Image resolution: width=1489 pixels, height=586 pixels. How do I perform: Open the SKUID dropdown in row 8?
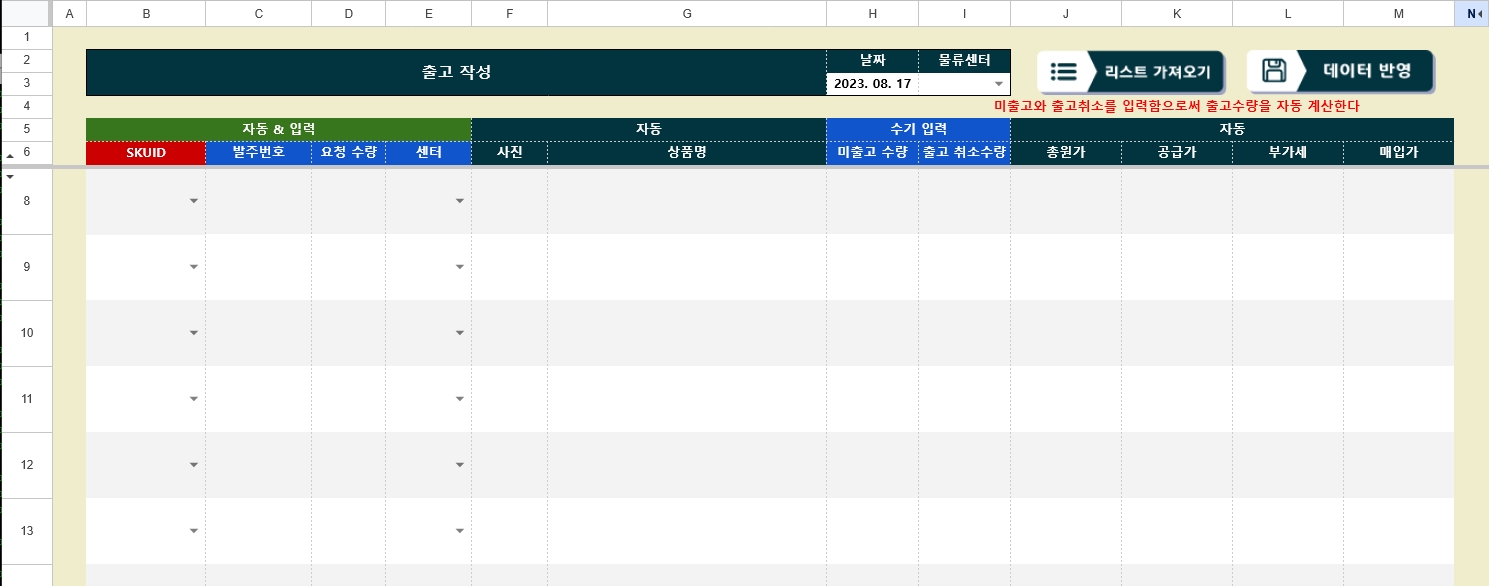193,201
